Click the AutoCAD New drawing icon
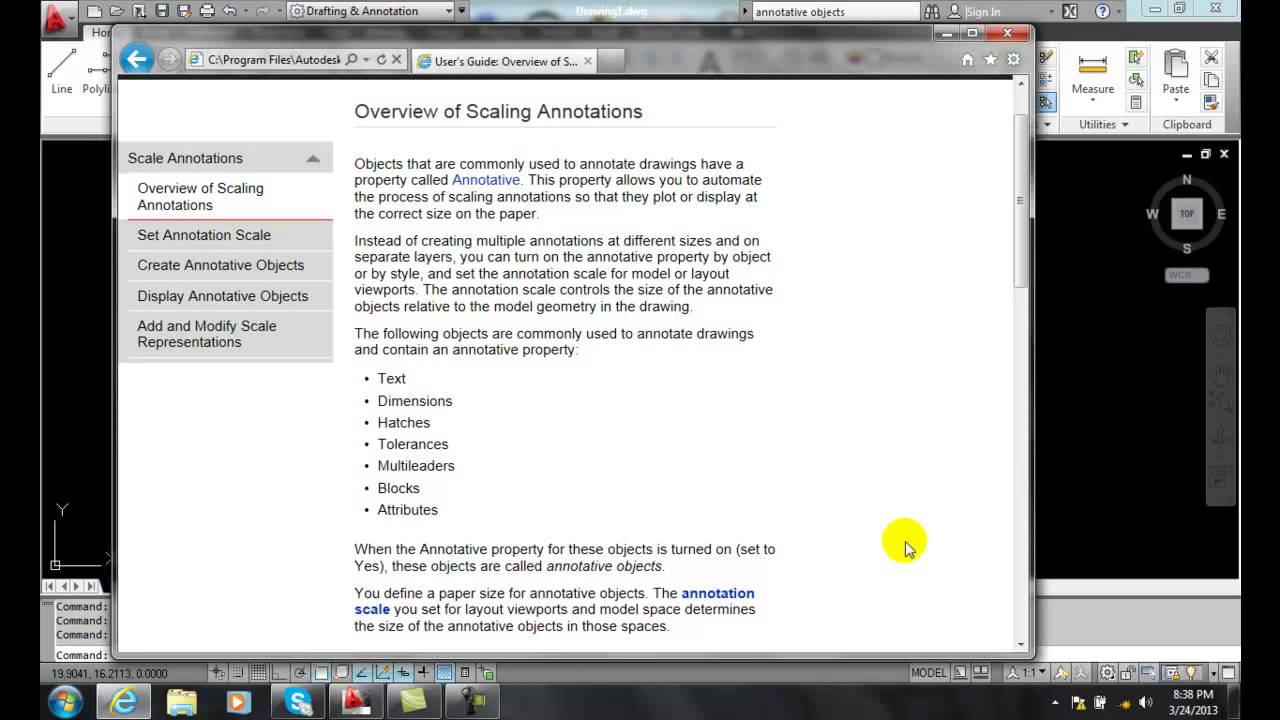Image resolution: width=1280 pixels, height=720 pixels. pyautogui.click(x=94, y=12)
